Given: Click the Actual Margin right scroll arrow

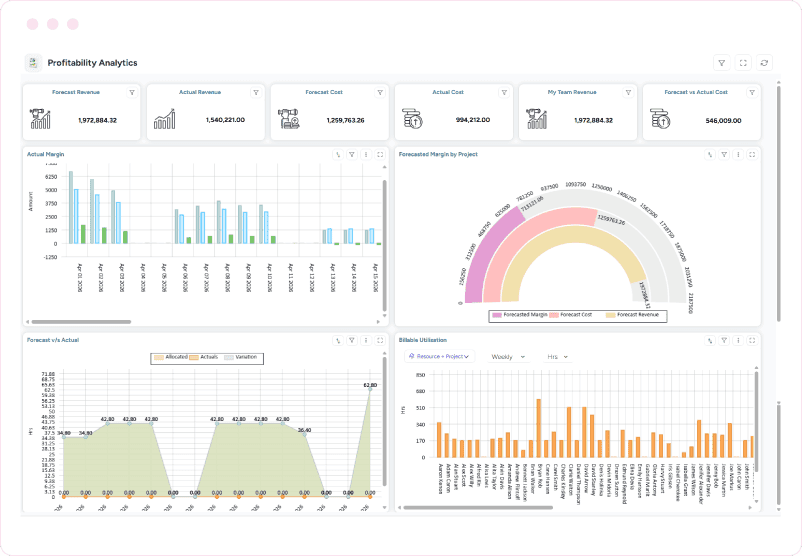Looking at the screenshot, I should point(378,322).
